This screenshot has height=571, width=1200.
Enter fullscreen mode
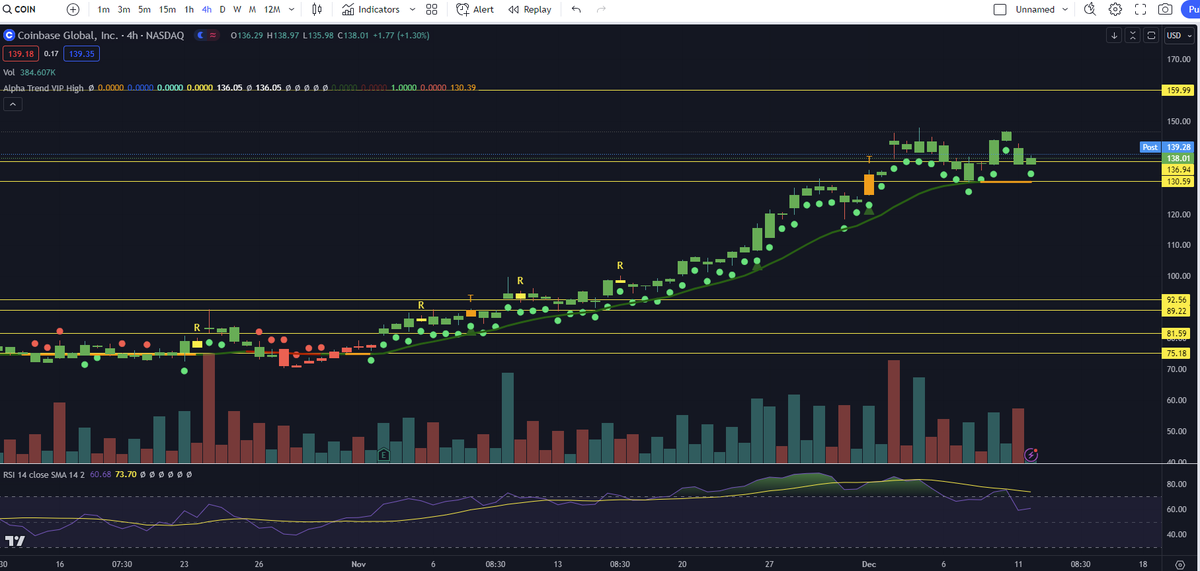[x=1140, y=9]
